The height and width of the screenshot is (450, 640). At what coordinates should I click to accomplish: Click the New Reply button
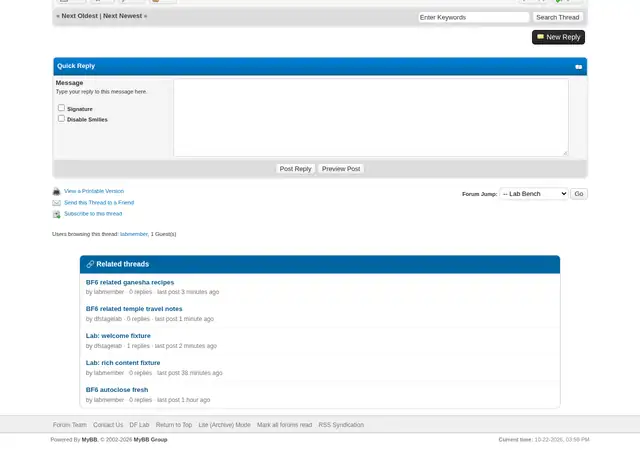point(558,37)
